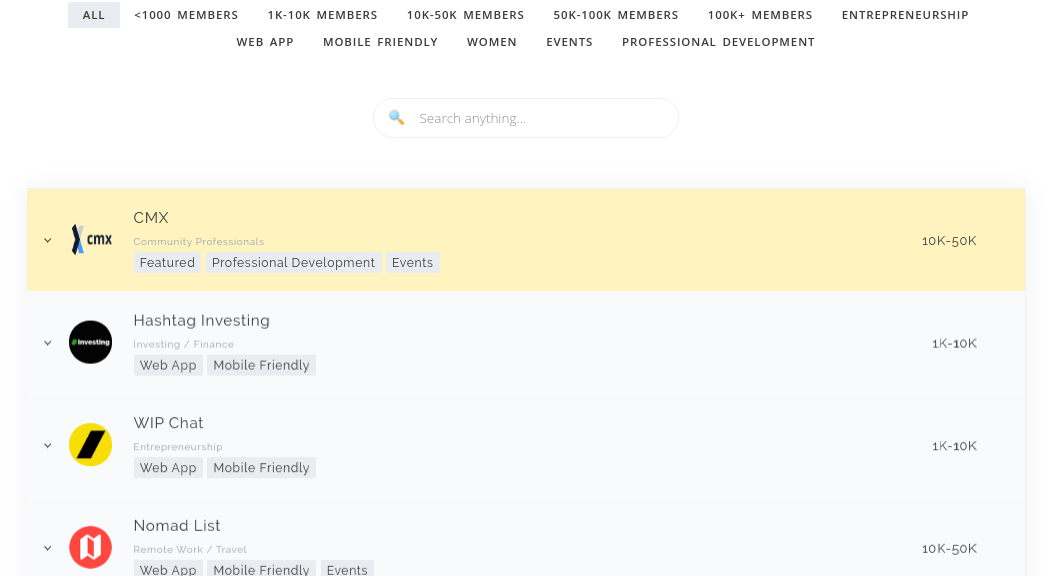Click CMX's 10K-50K member count
The height and width of the screenshot is (576, 1061).
point(949,241)
